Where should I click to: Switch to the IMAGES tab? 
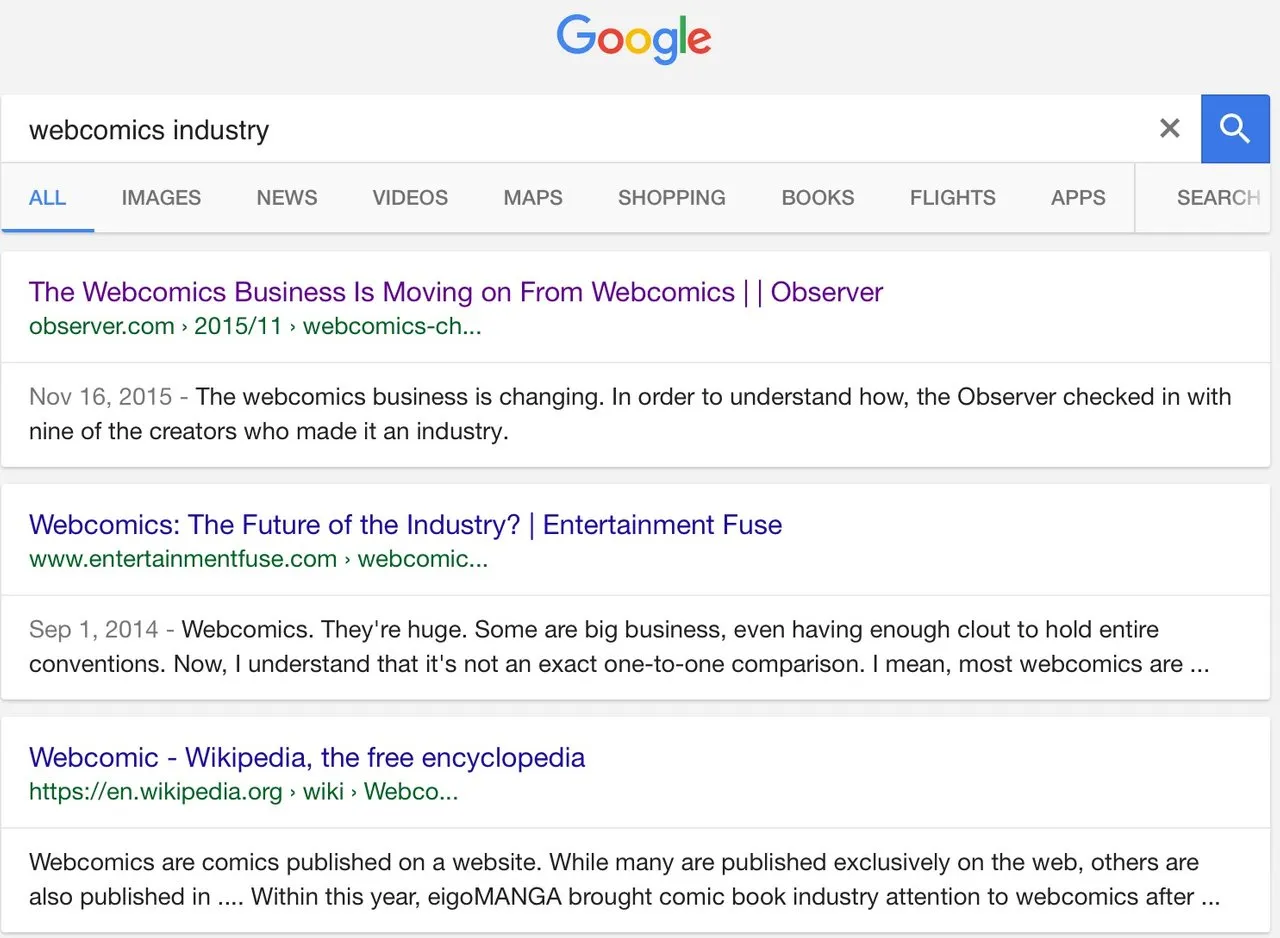click(x=161, y=198)
